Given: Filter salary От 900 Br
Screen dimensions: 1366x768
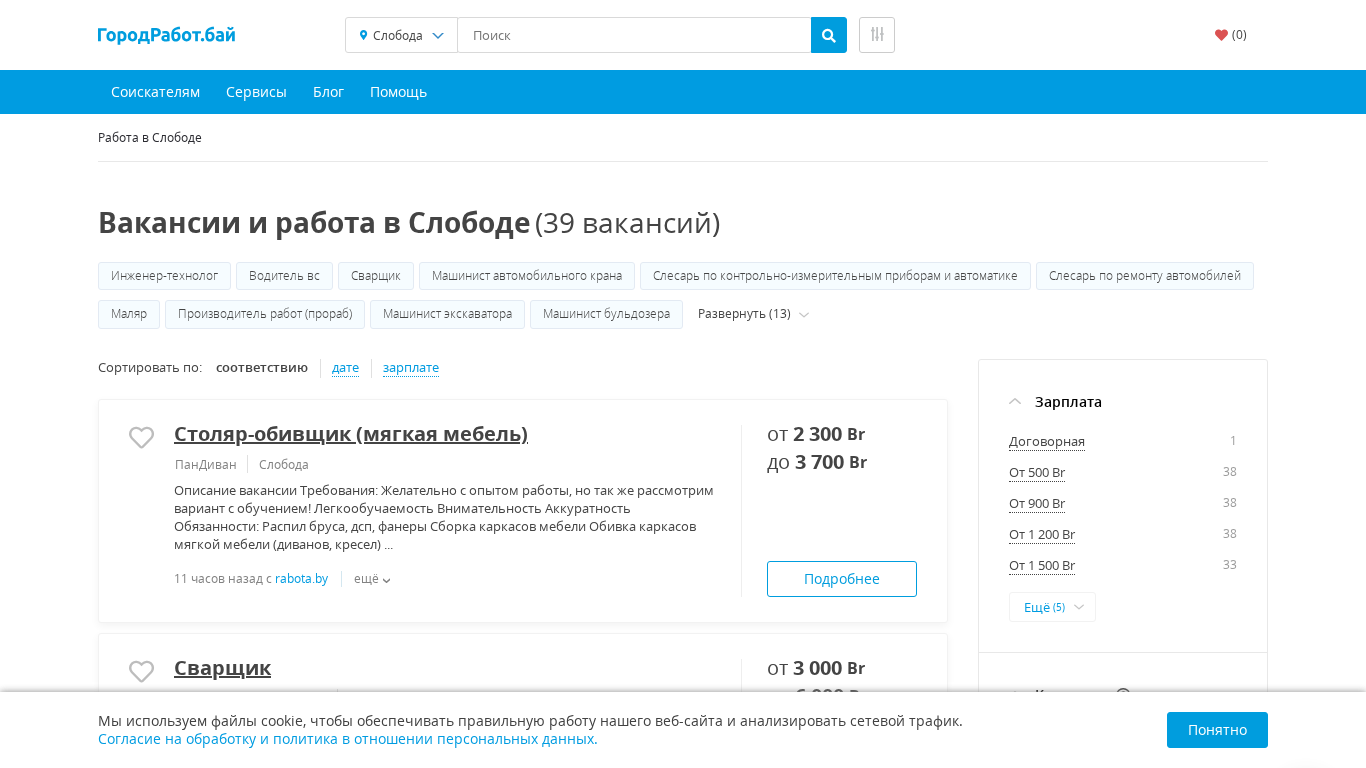Looking at the screenshot, I should (x=1037, y=504).
